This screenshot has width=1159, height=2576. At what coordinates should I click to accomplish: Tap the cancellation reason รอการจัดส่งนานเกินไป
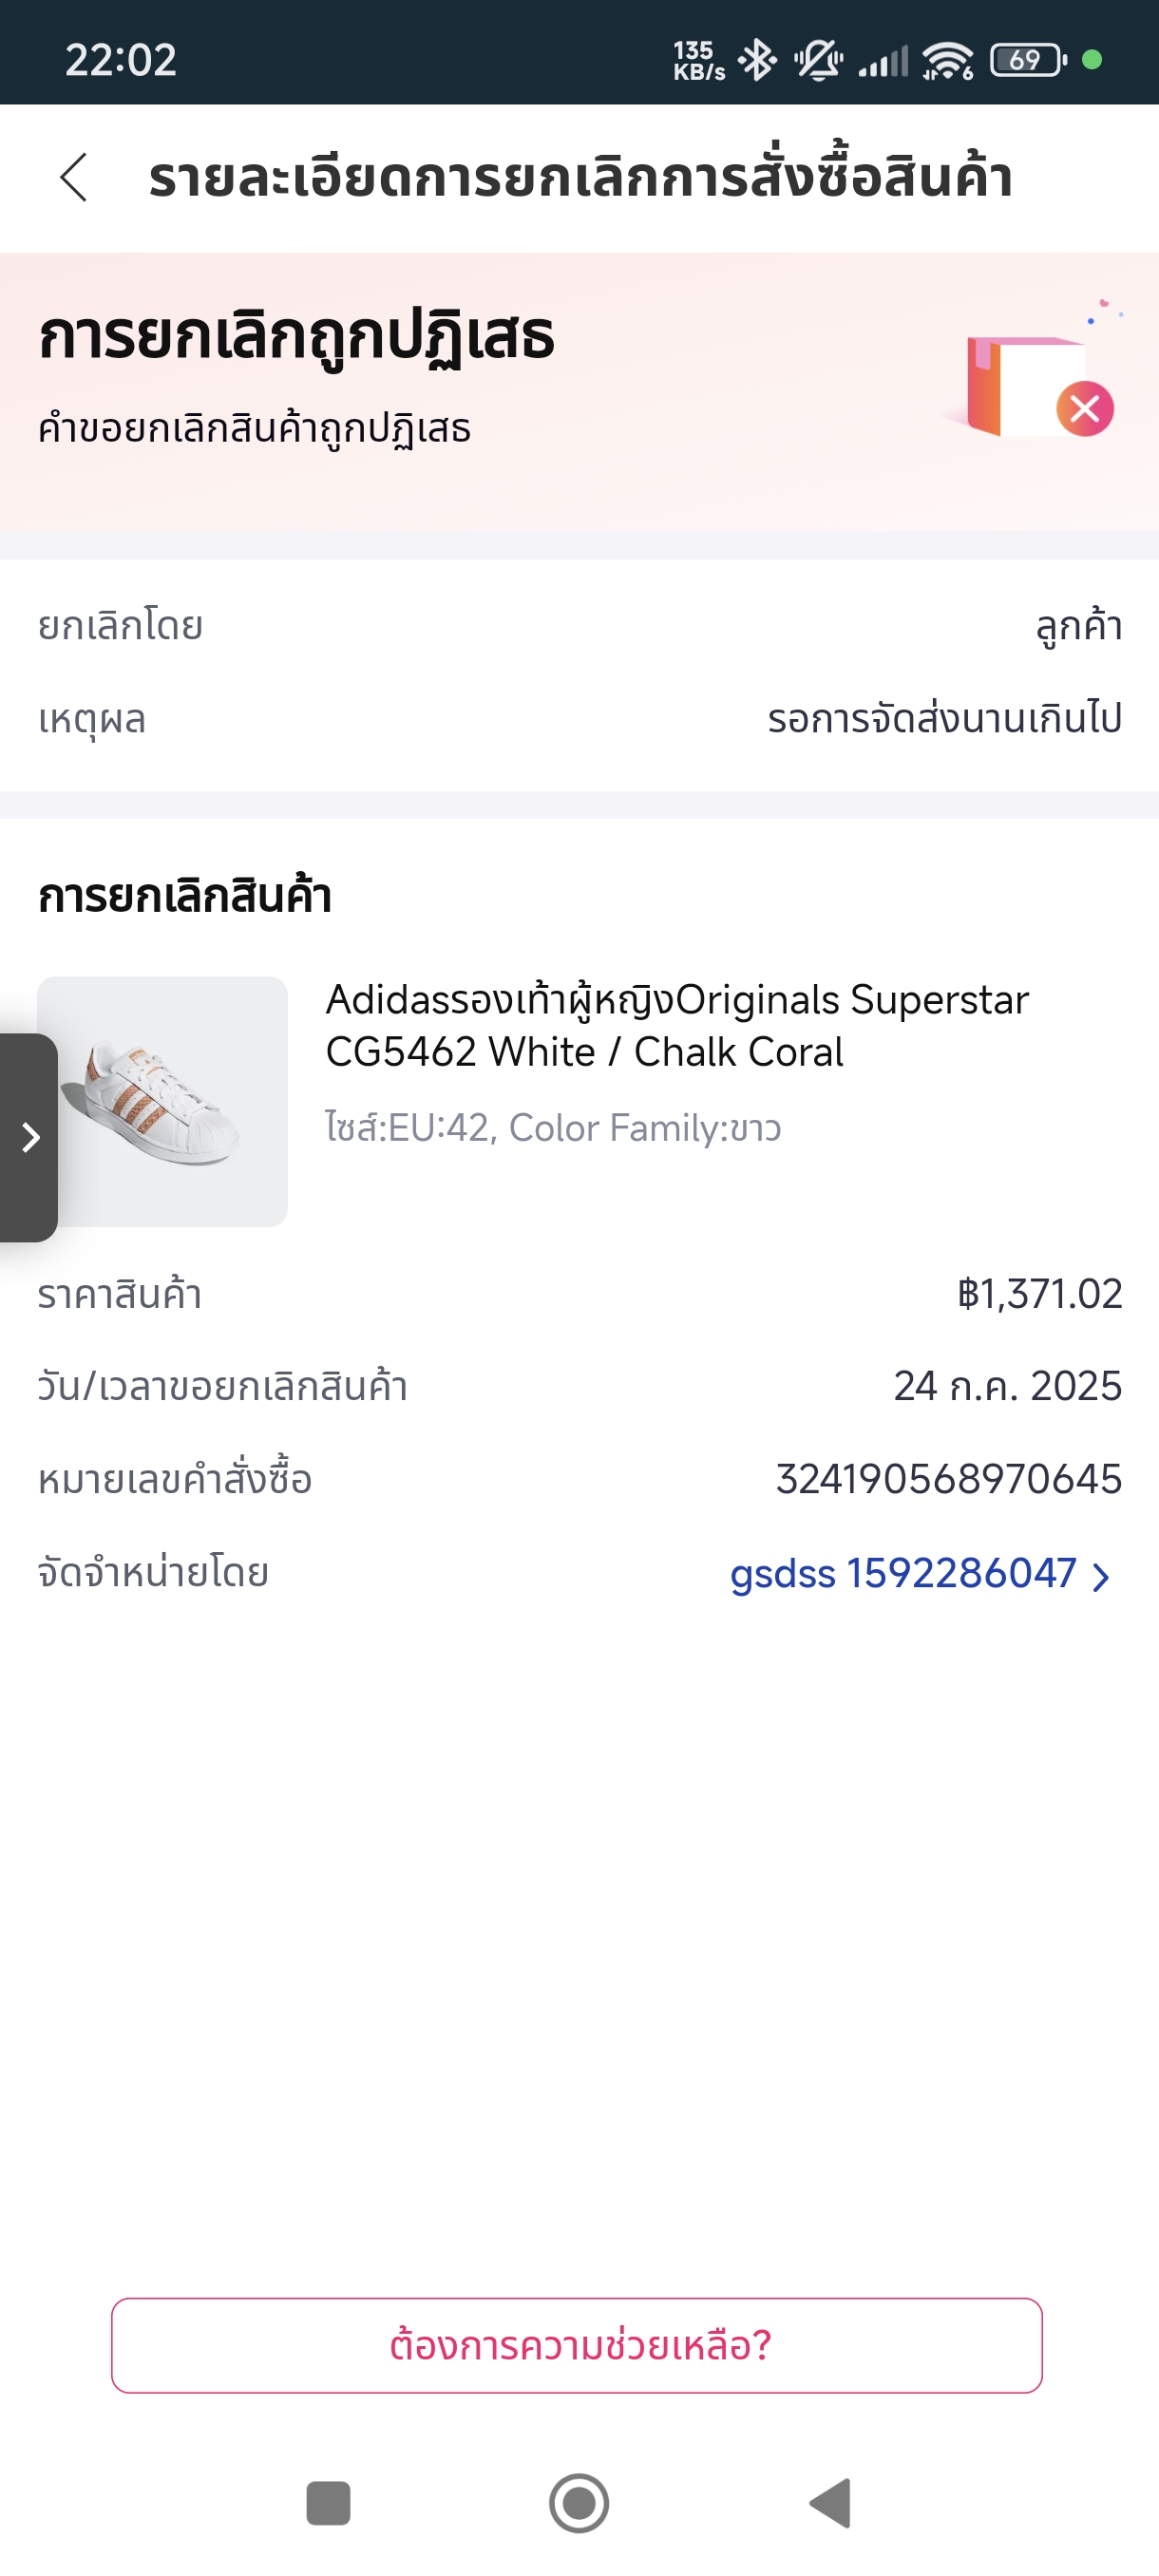(944, 718)
